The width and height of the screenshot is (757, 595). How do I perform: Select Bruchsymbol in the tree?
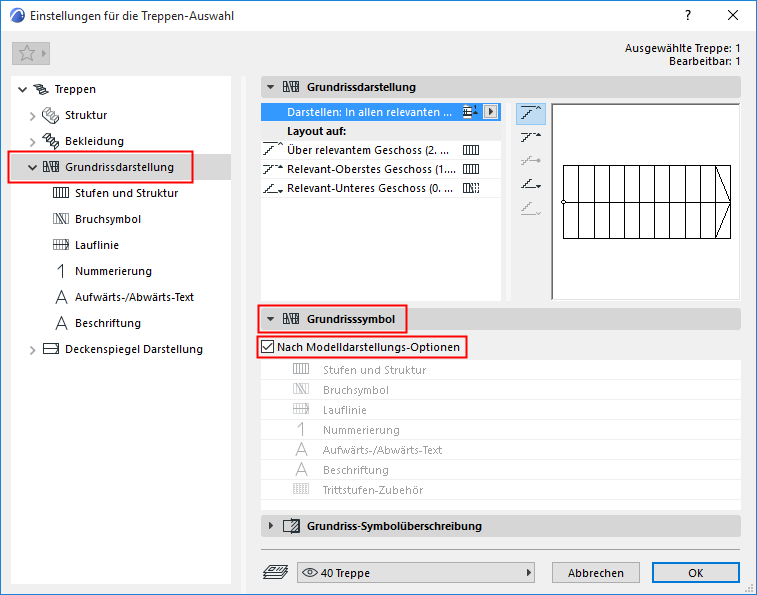click(108, 219)
